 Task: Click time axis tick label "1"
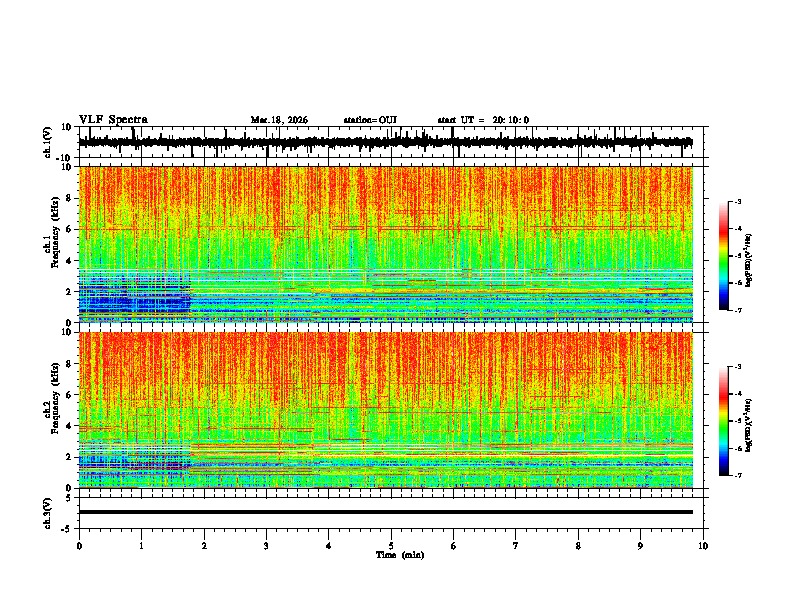pos(141,546)
